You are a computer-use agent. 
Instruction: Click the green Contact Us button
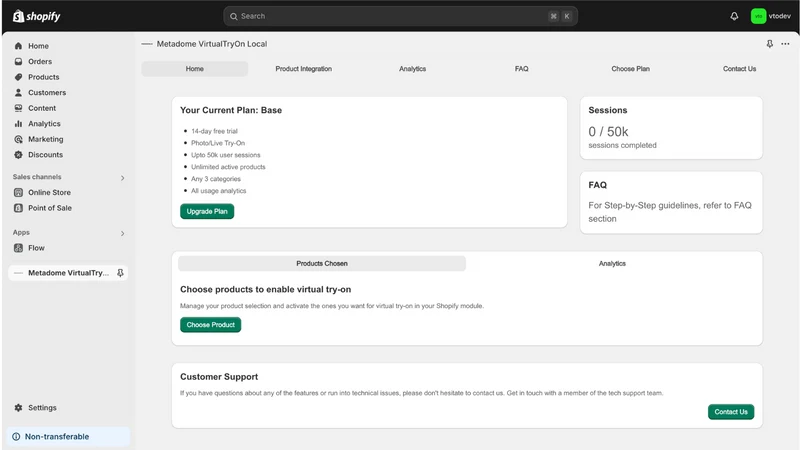coord(731,412)
